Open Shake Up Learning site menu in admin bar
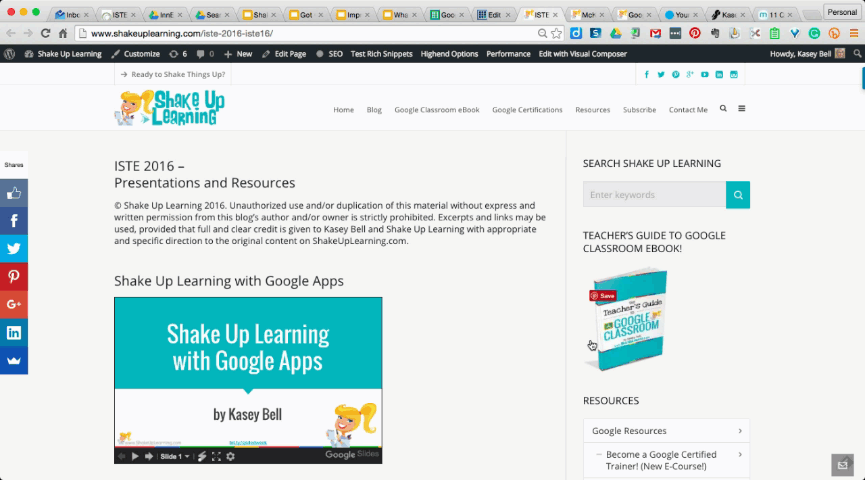865x480 pixels. 63,54
